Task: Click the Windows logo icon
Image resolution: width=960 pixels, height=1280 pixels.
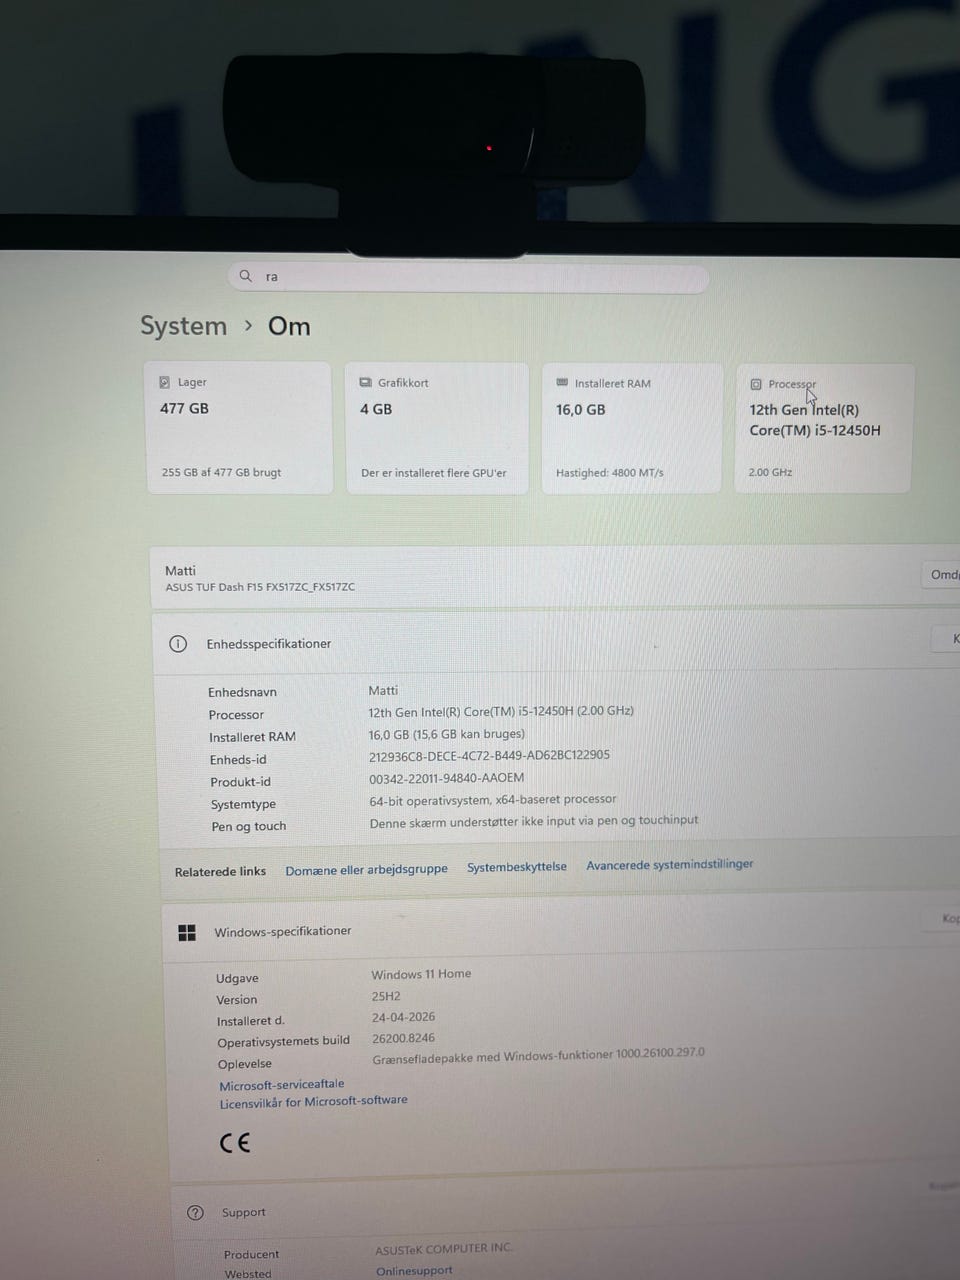Action: pos(187,932)
